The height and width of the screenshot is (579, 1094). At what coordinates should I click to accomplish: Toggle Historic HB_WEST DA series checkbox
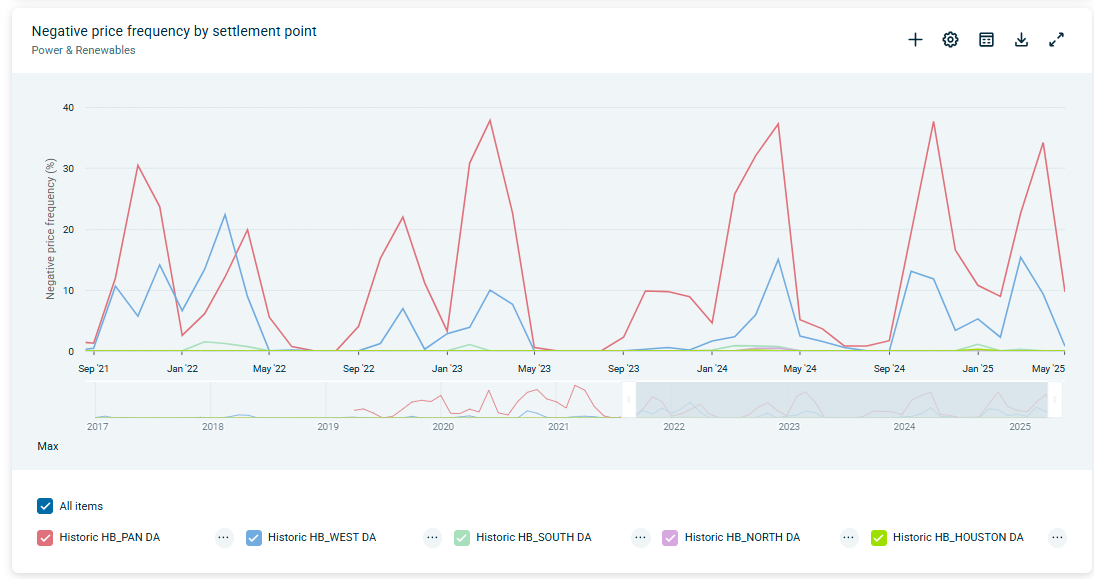[254, 537]
